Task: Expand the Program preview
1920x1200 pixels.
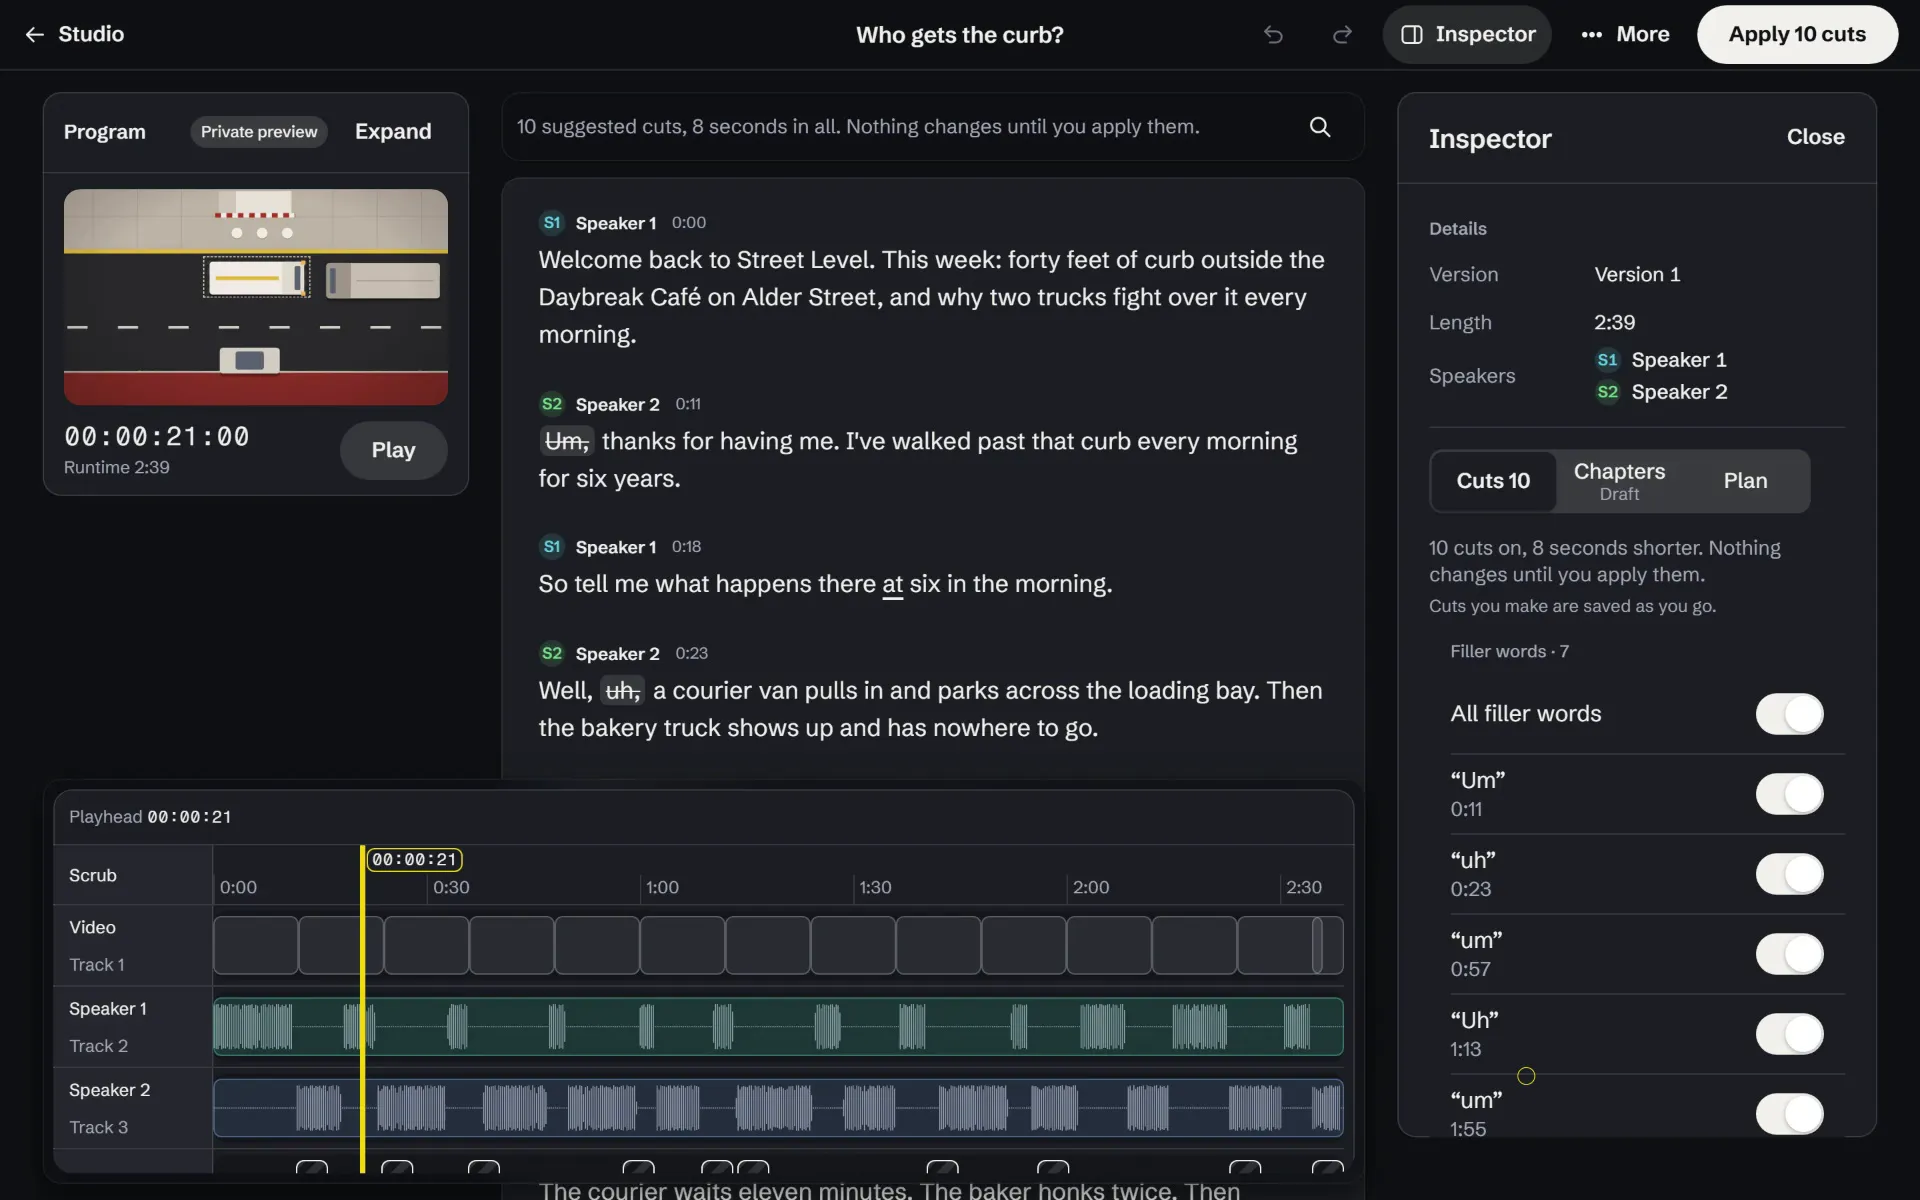Action: (x=393, y=132)
